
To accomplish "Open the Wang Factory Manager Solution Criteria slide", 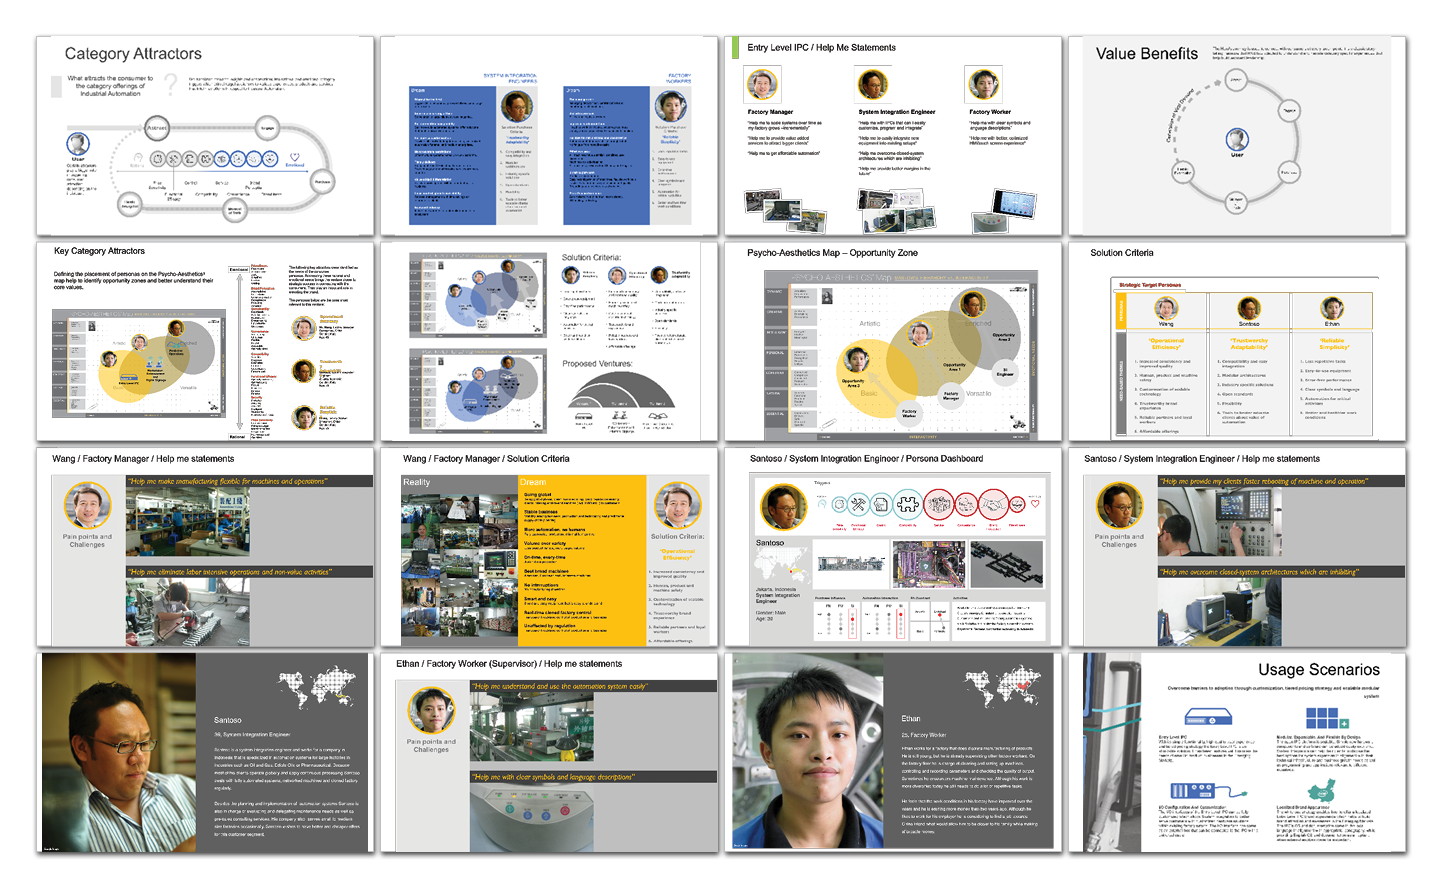I will (x=549, y=547).
